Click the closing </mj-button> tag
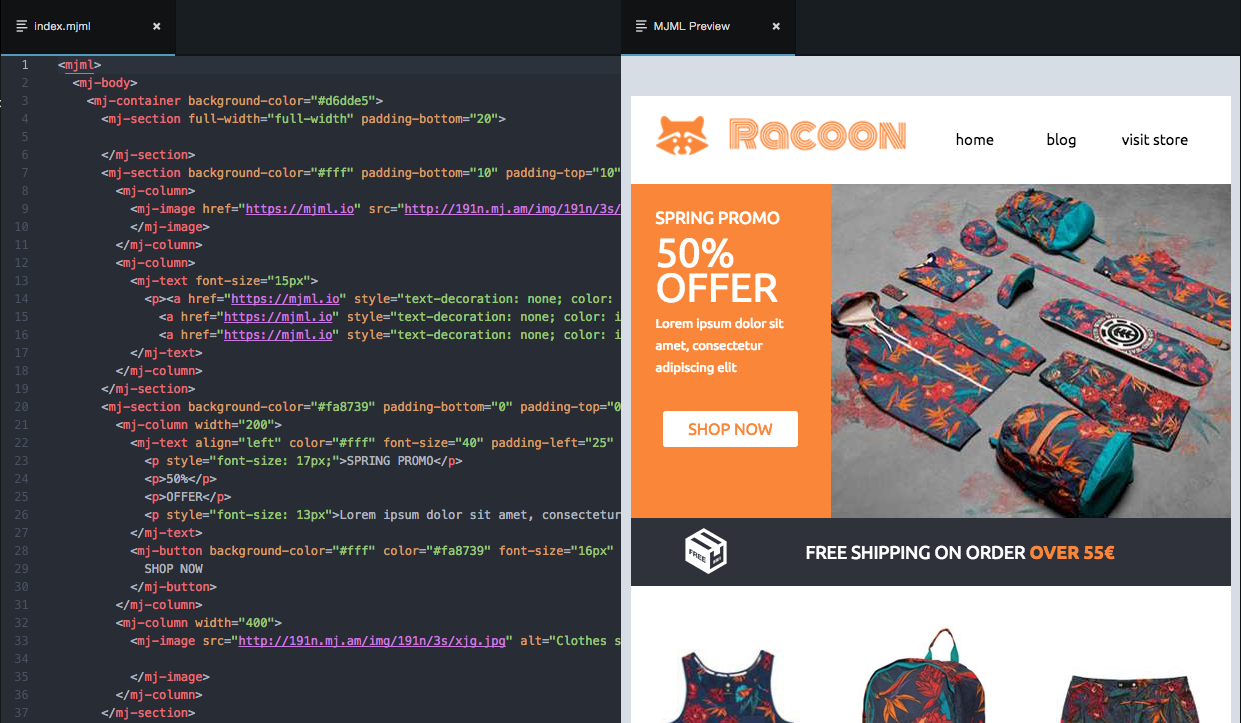Viewport: 1241px width, 723px height. coord(173,587)
